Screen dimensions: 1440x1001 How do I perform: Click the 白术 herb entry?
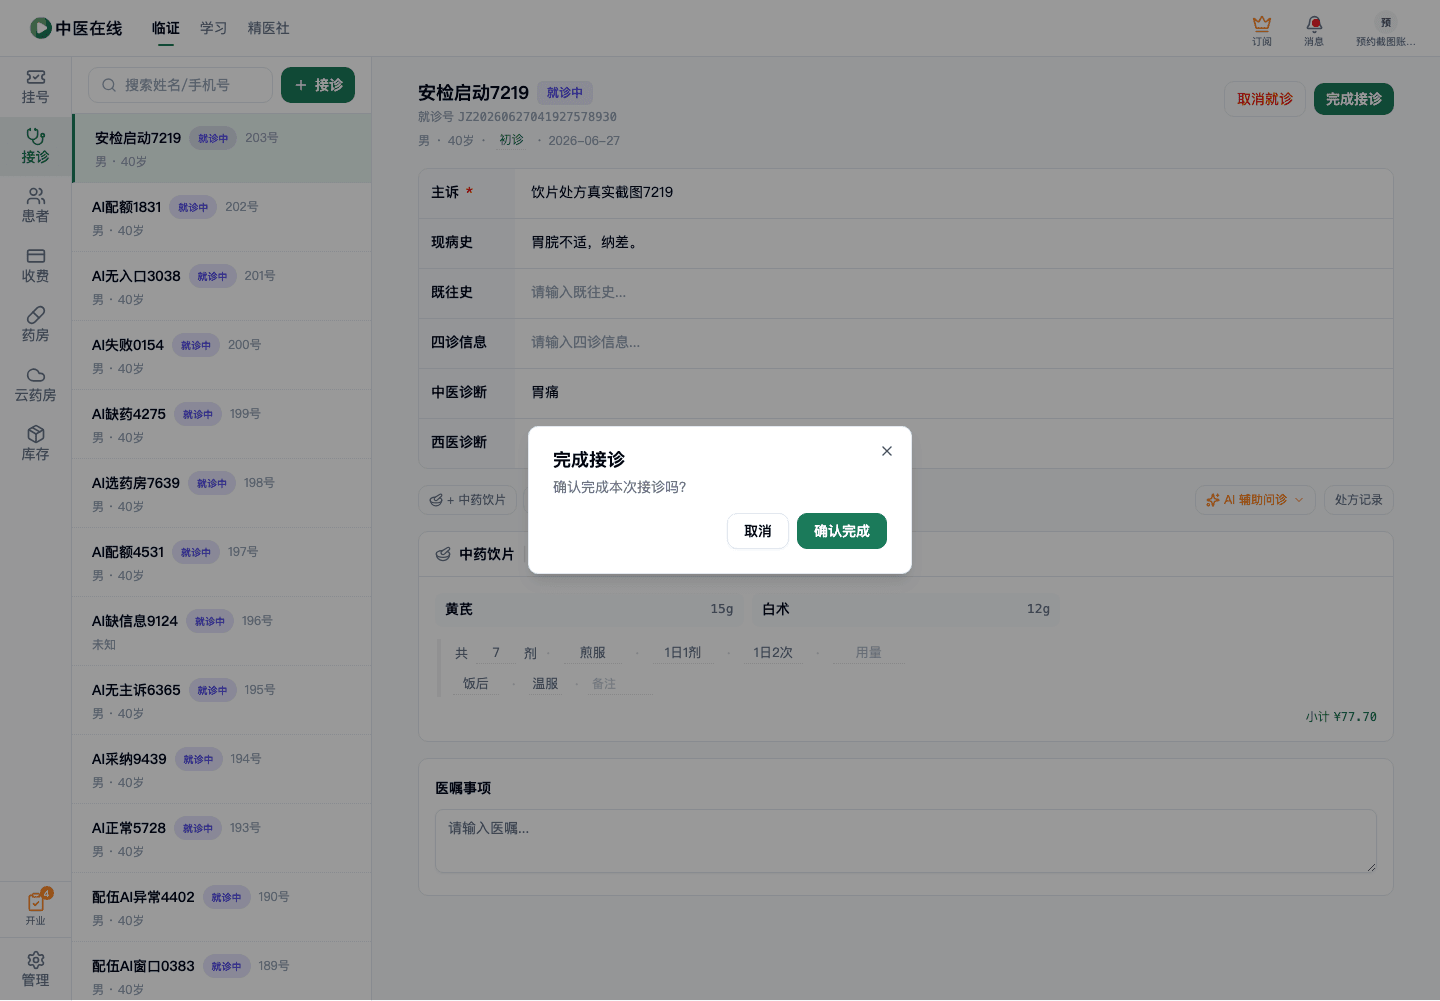[x=906, y=609]
